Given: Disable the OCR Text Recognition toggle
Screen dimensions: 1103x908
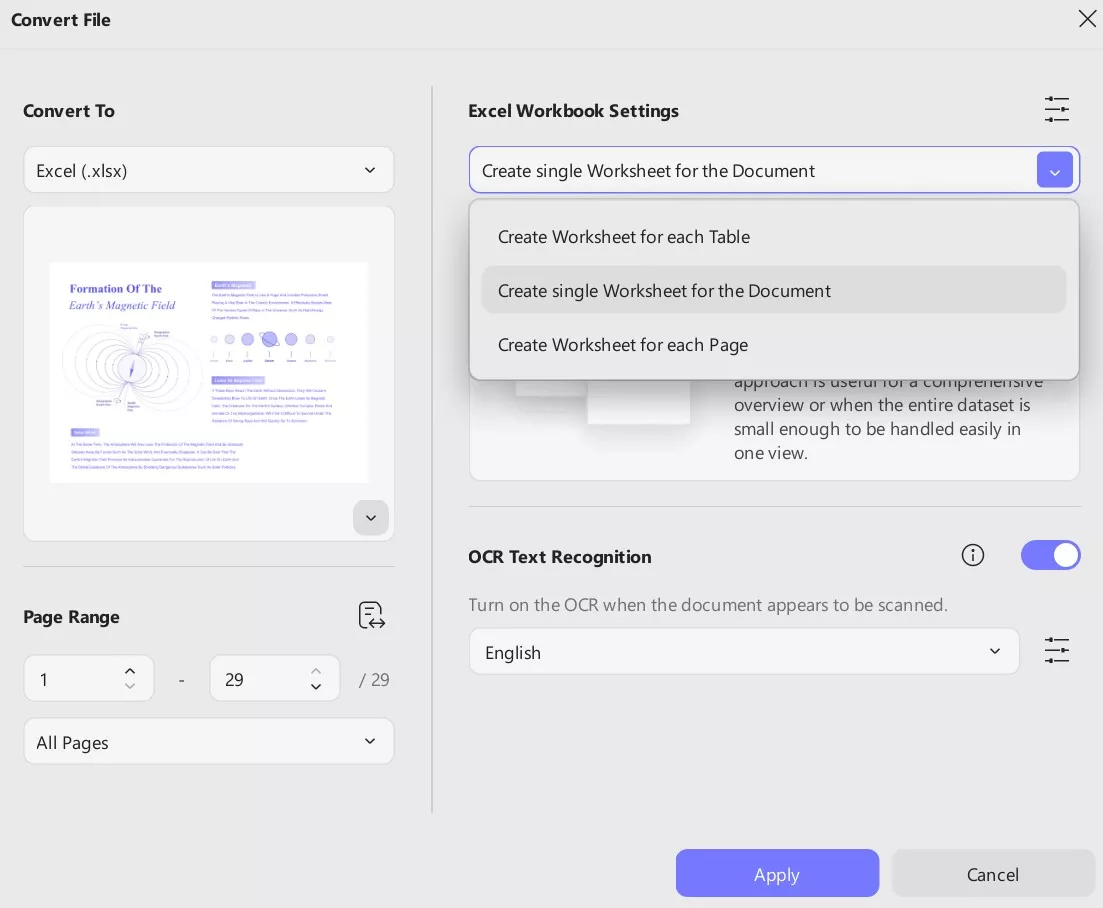Looking at the screenshot, I should (1050, 556).
